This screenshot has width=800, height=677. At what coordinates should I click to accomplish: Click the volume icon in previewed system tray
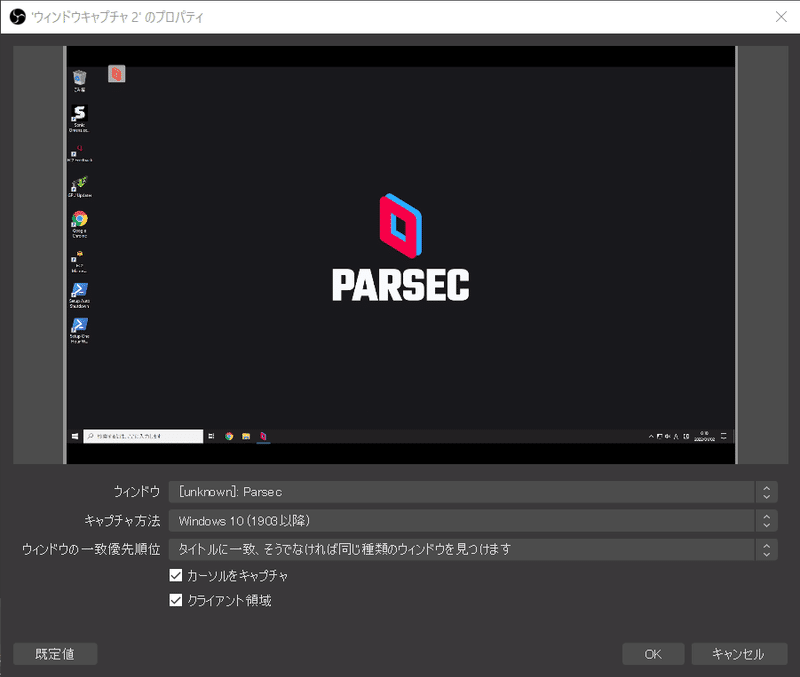(x=668, y=436)
